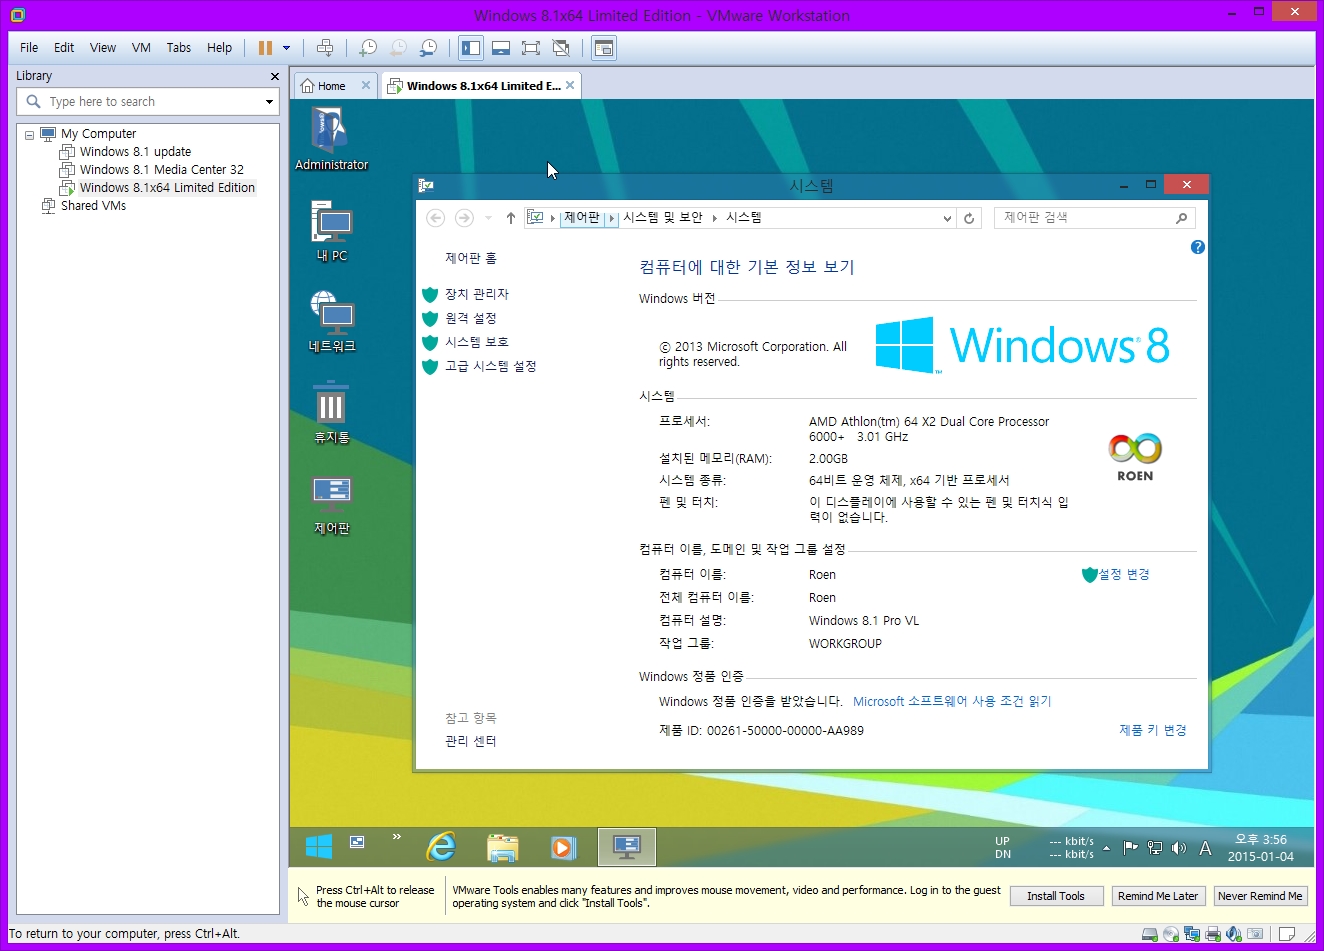This screenshot has width=1324, height=951.
Task: Select Windows 8.1 update in Library
Action: [x=135, y=152]
